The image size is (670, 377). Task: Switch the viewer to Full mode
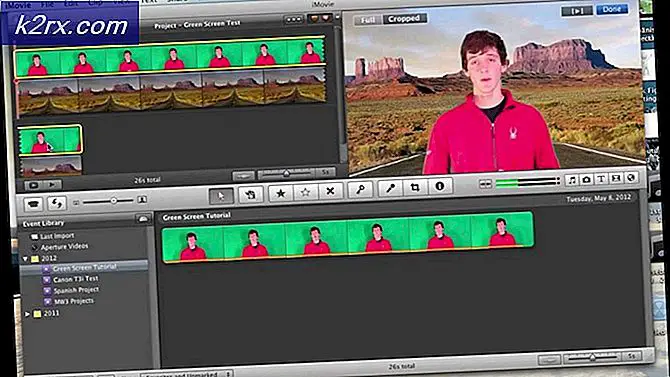368,20
